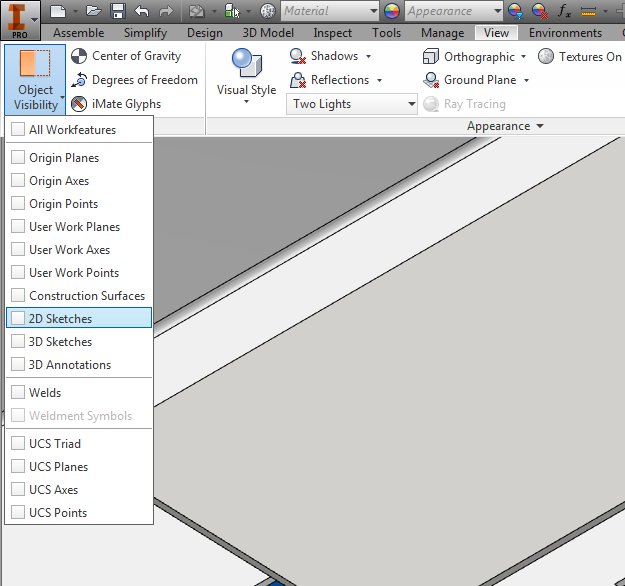Expand the Orthographic options arrow
The image size is (625, 586).
coord(523,57)
